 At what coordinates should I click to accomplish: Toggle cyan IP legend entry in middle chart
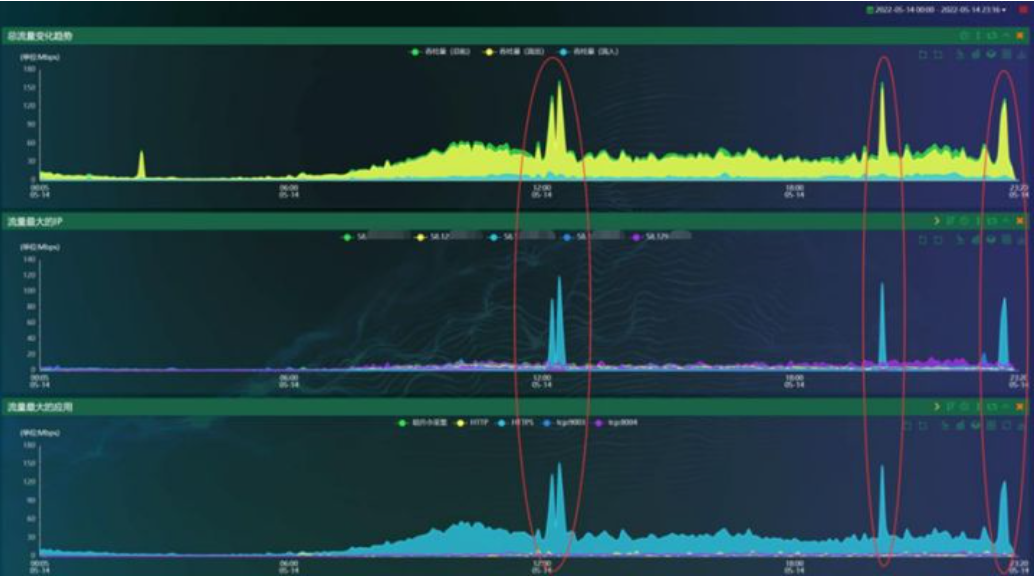pyautogui.click(x=521, y=236)
